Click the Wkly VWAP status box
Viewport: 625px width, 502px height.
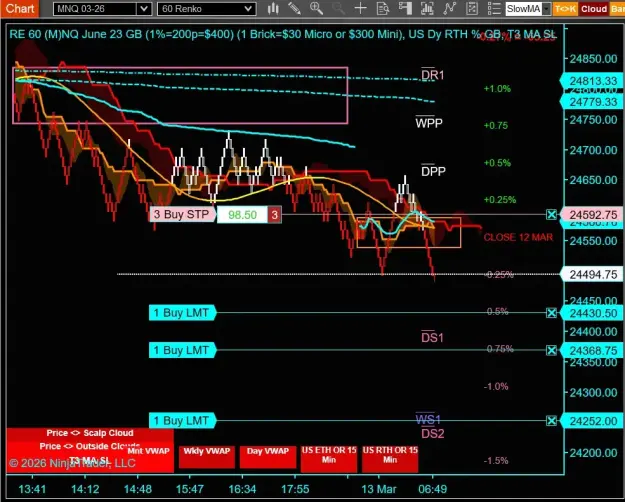(x=206, y=457)
